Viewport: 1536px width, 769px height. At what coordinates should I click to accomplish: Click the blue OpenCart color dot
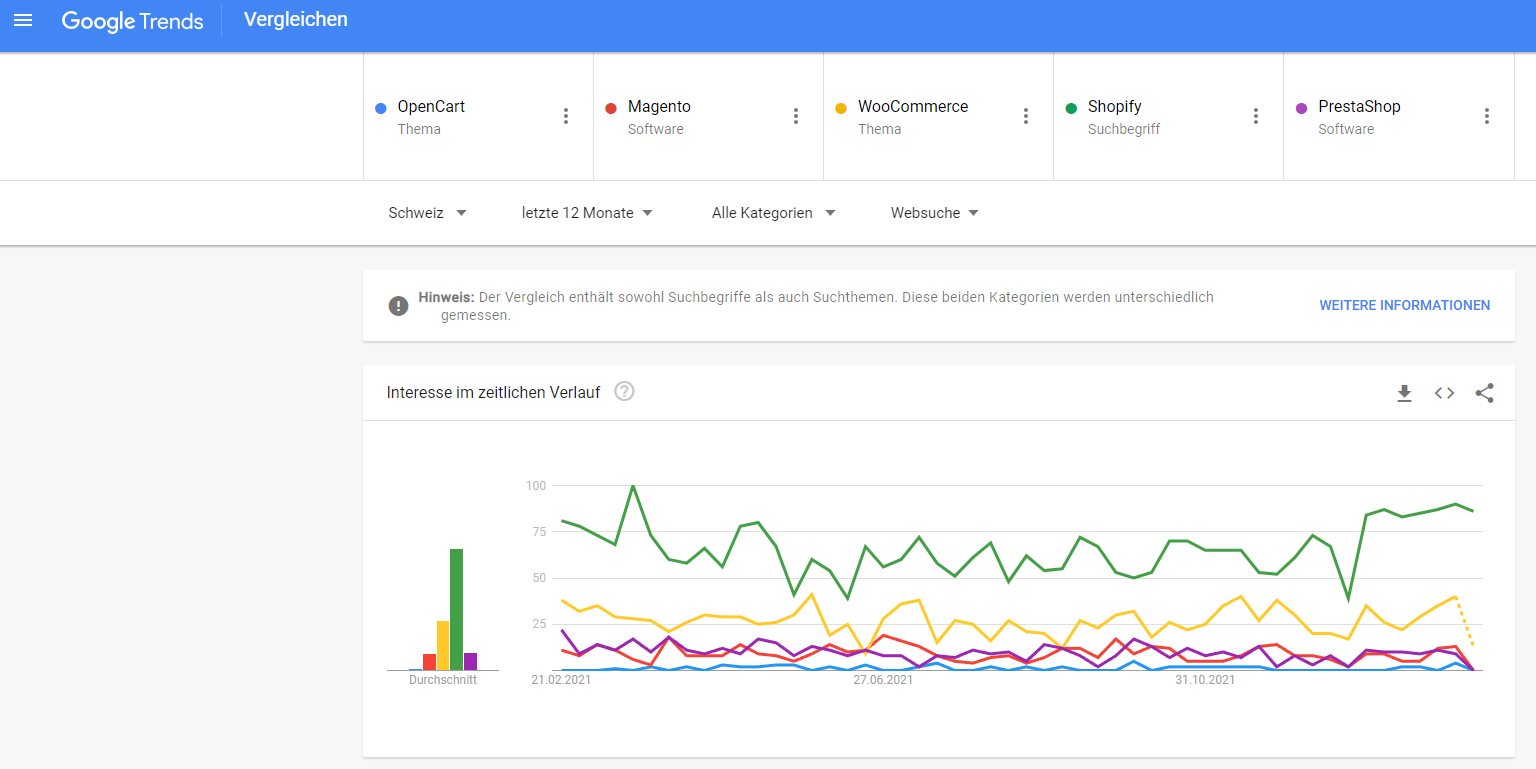[381, 108]
